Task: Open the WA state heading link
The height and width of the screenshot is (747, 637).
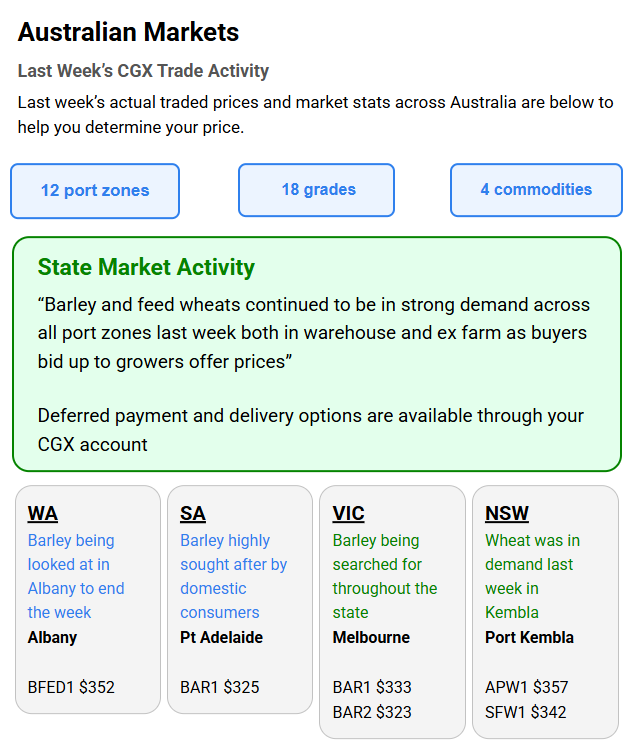Action: (42, 513)
